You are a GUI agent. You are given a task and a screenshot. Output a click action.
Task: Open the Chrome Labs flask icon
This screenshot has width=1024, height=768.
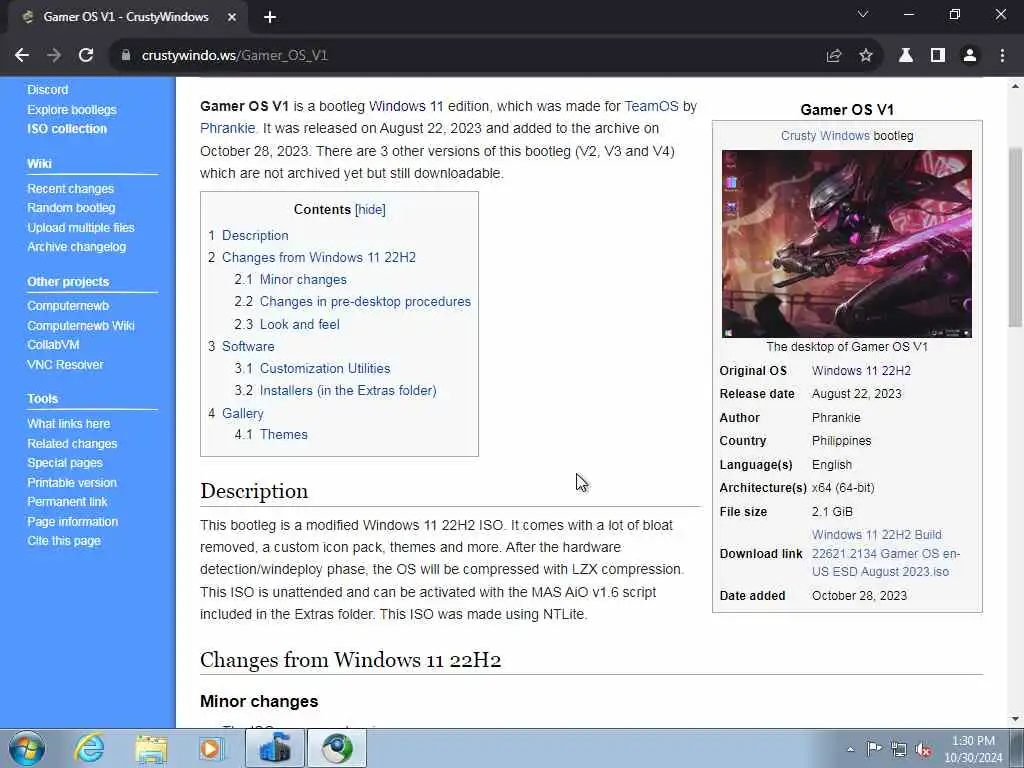point(906,56)
